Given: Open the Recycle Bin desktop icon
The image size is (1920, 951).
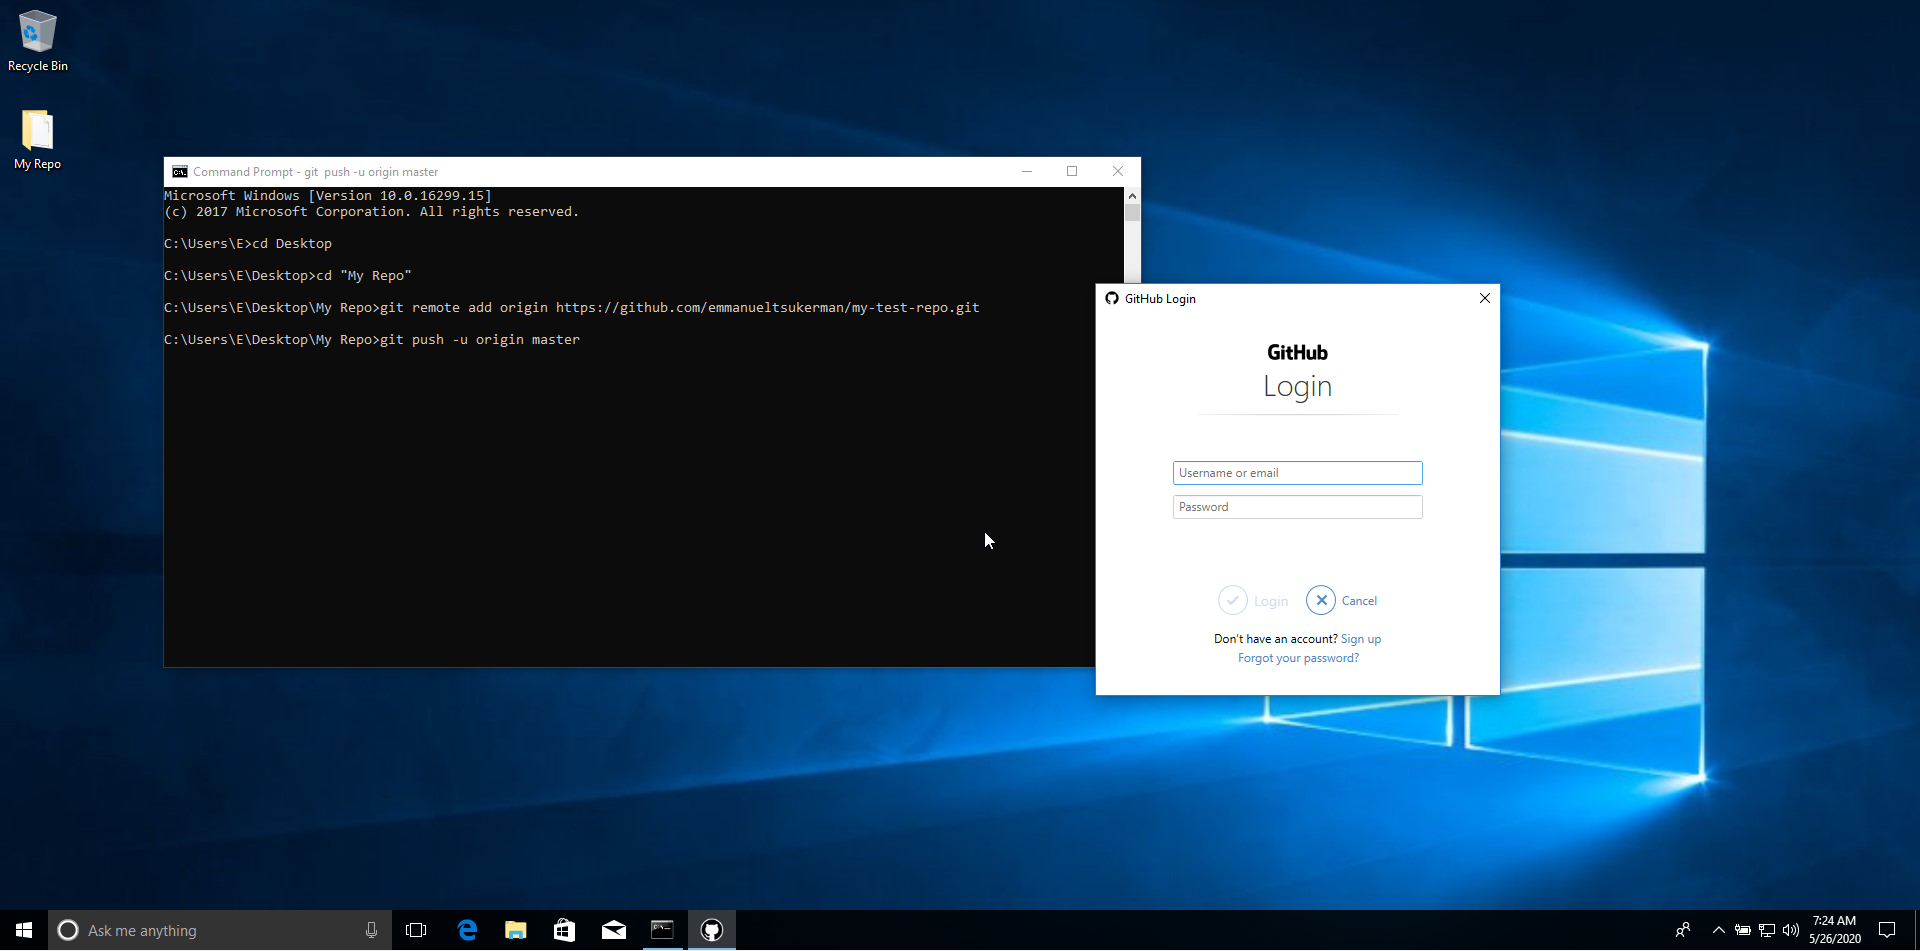Looking at the screenshot, I should (x=38, y=41).
